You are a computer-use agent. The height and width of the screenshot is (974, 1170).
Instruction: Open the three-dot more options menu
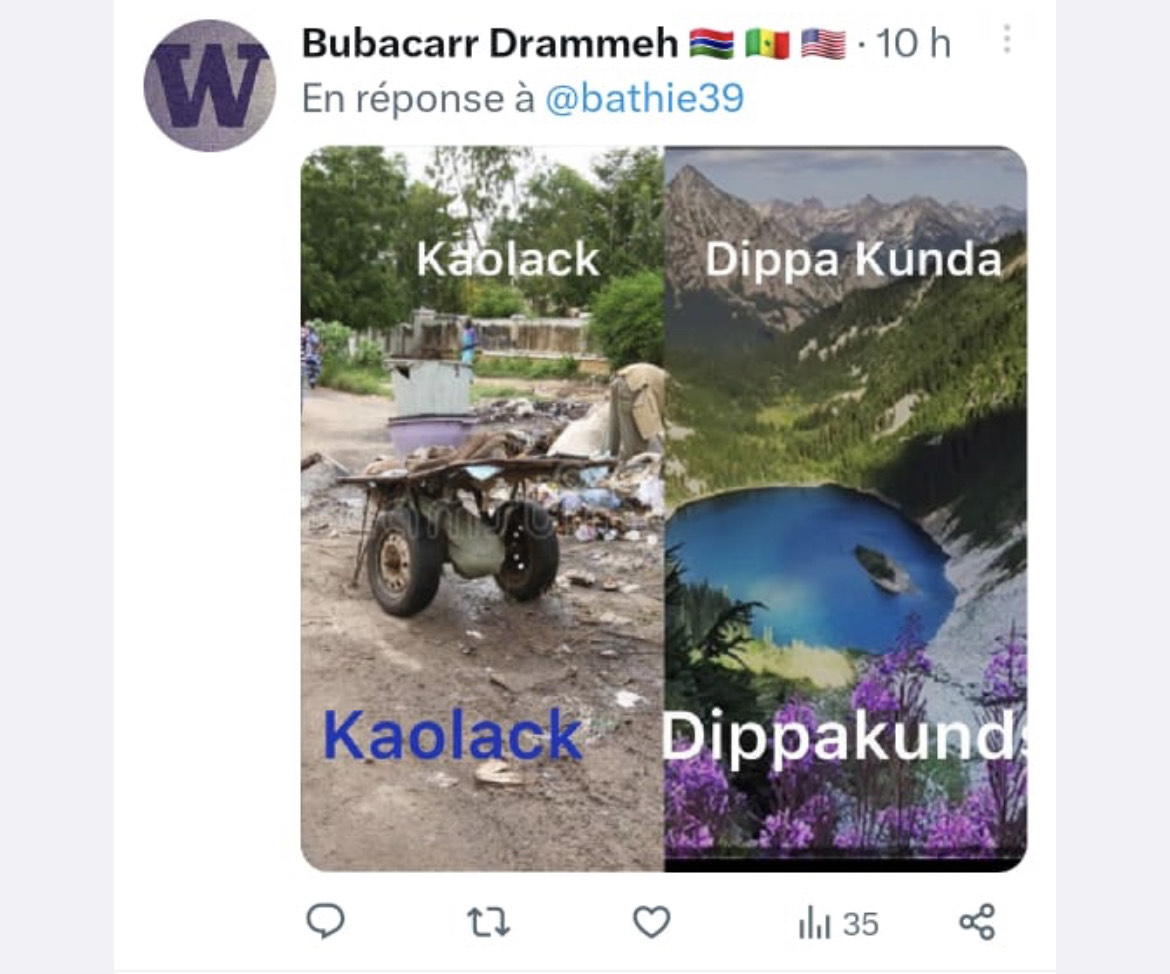coord(1007,39)
